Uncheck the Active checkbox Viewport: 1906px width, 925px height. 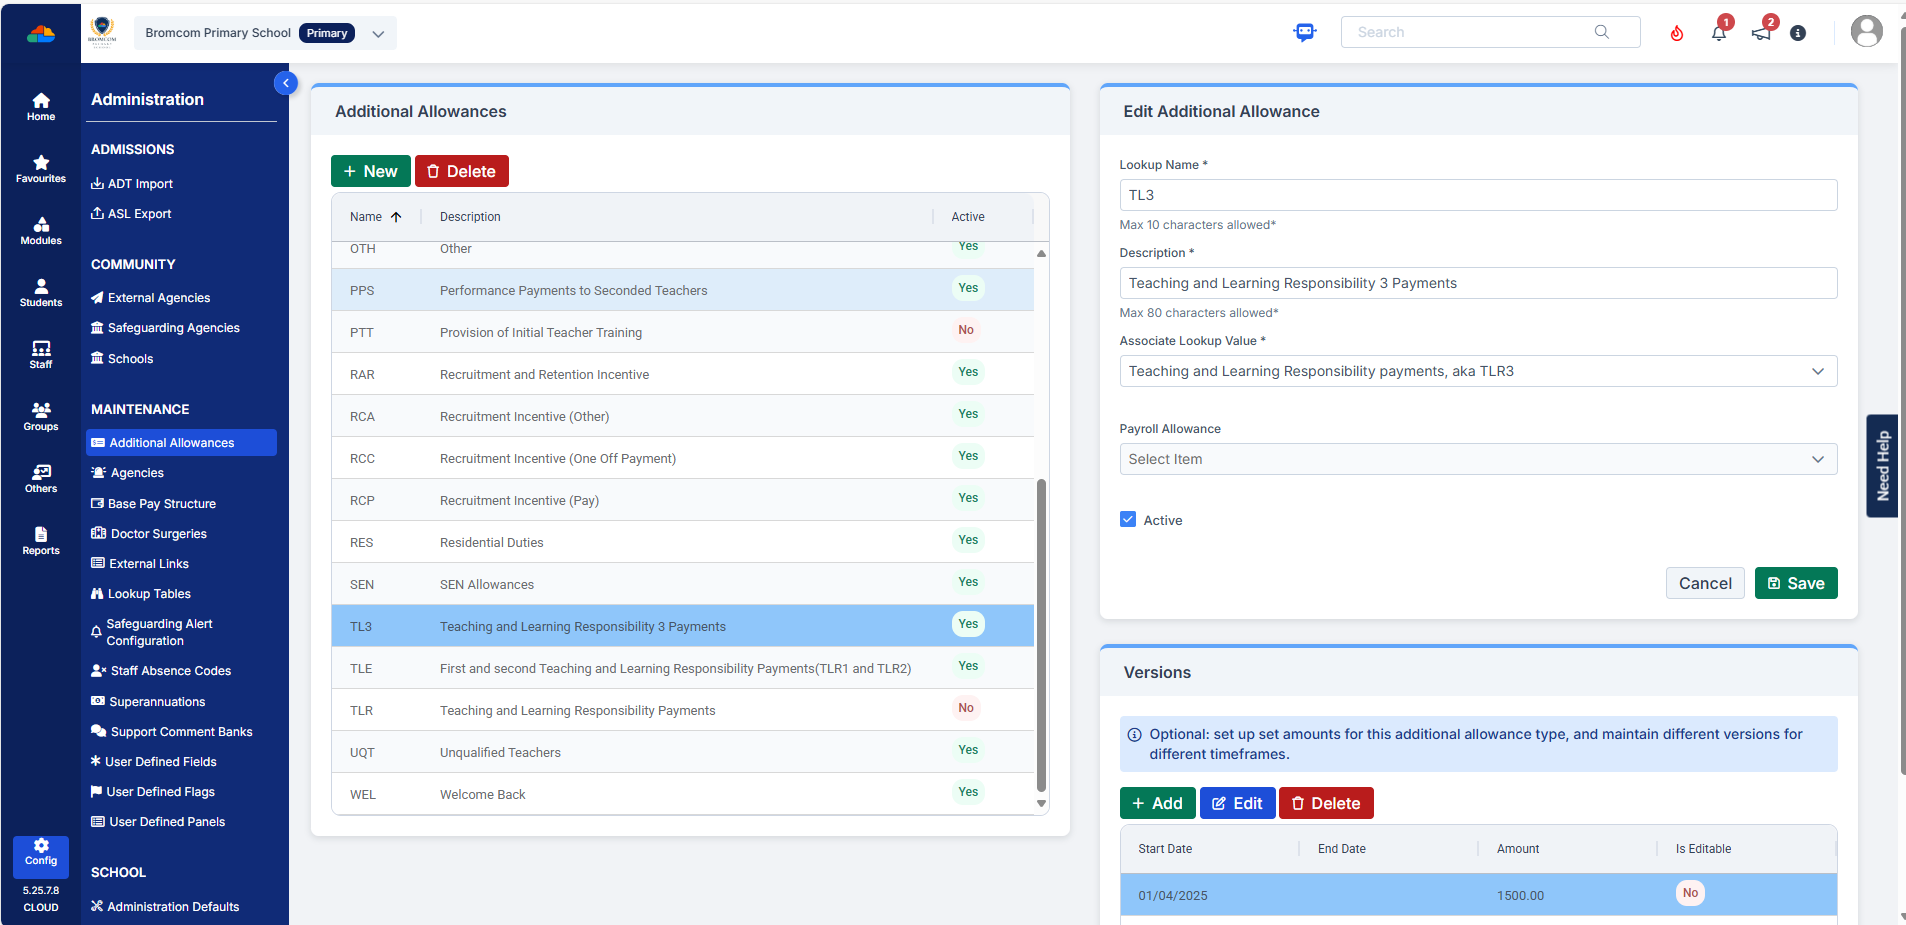click(x=1128, y=520)
